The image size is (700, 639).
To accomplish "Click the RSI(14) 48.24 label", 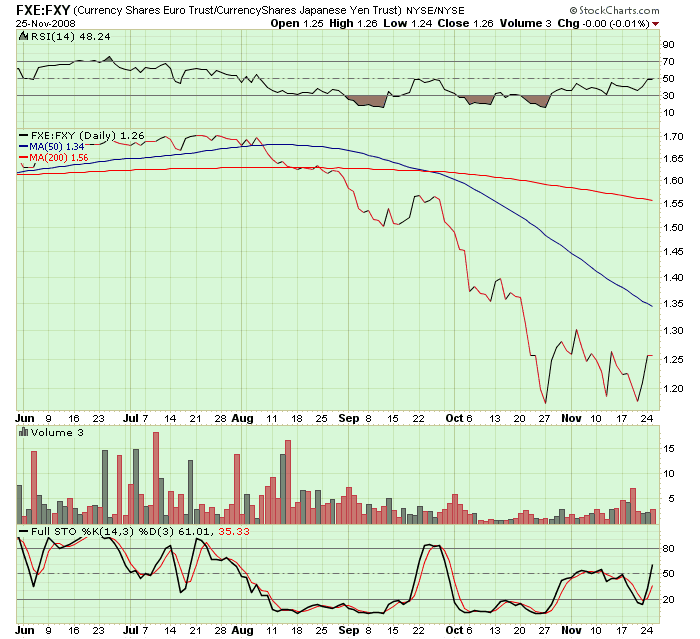I will click(71, 37).
